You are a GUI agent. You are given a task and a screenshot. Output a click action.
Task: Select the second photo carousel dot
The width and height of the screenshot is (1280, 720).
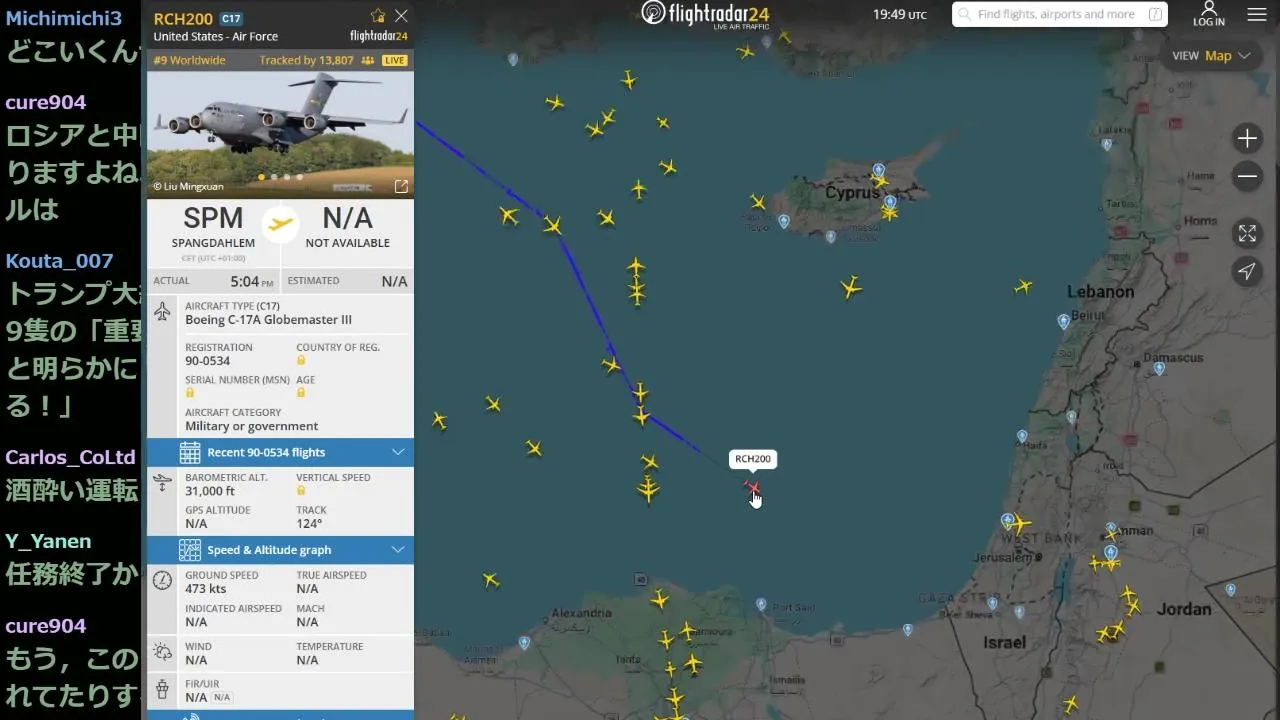(x=274, y=177)
